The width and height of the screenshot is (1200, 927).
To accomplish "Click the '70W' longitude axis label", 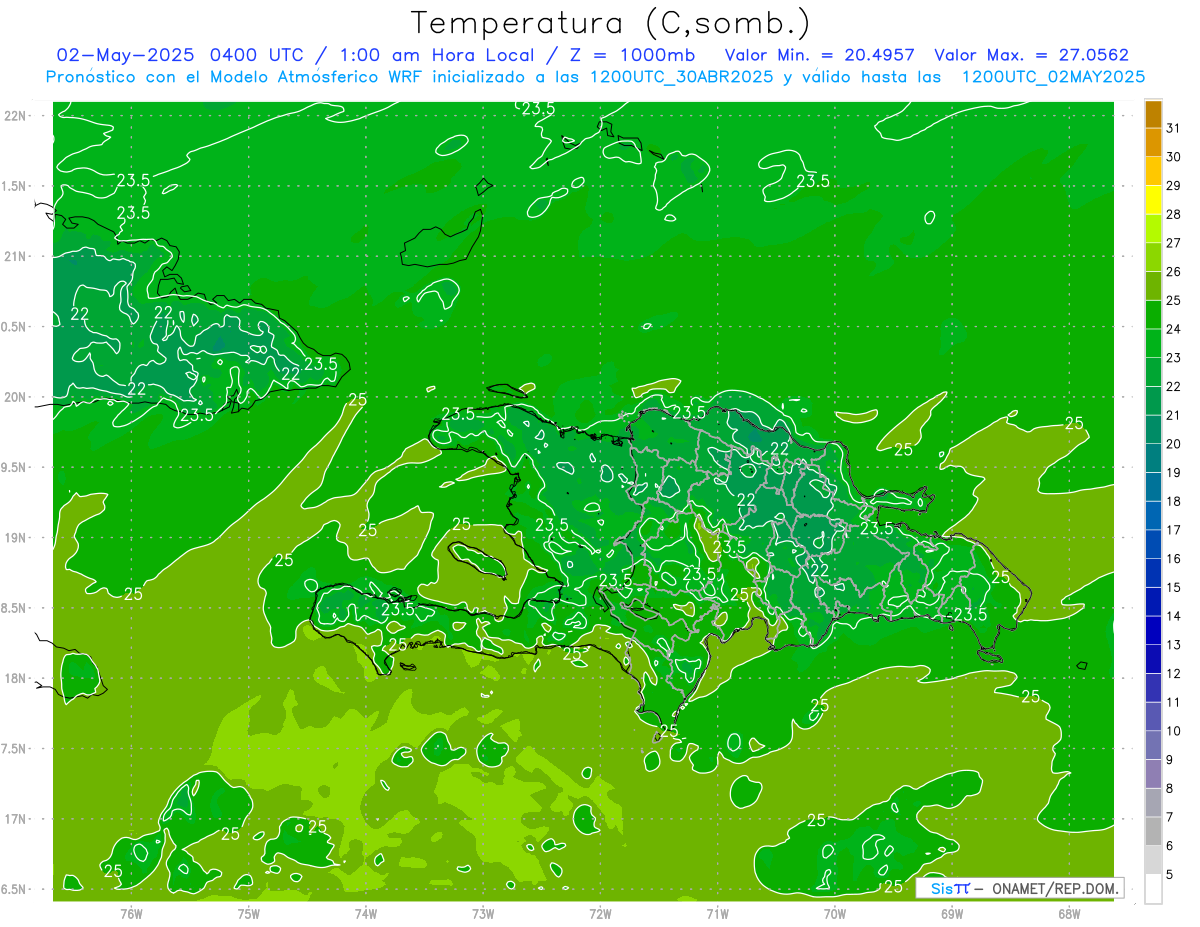I will tap(835, 913).
